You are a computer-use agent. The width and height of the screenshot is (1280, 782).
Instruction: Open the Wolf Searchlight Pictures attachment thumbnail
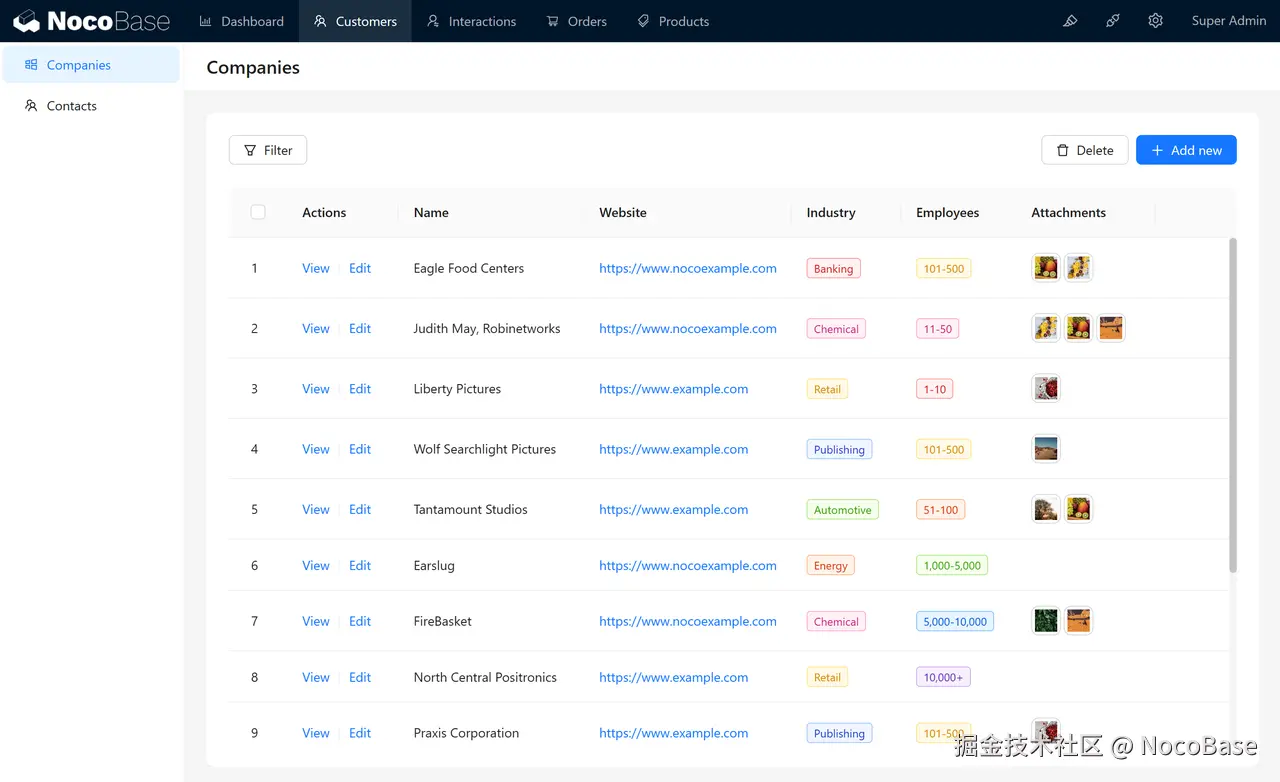click(x=1046, y=449)
